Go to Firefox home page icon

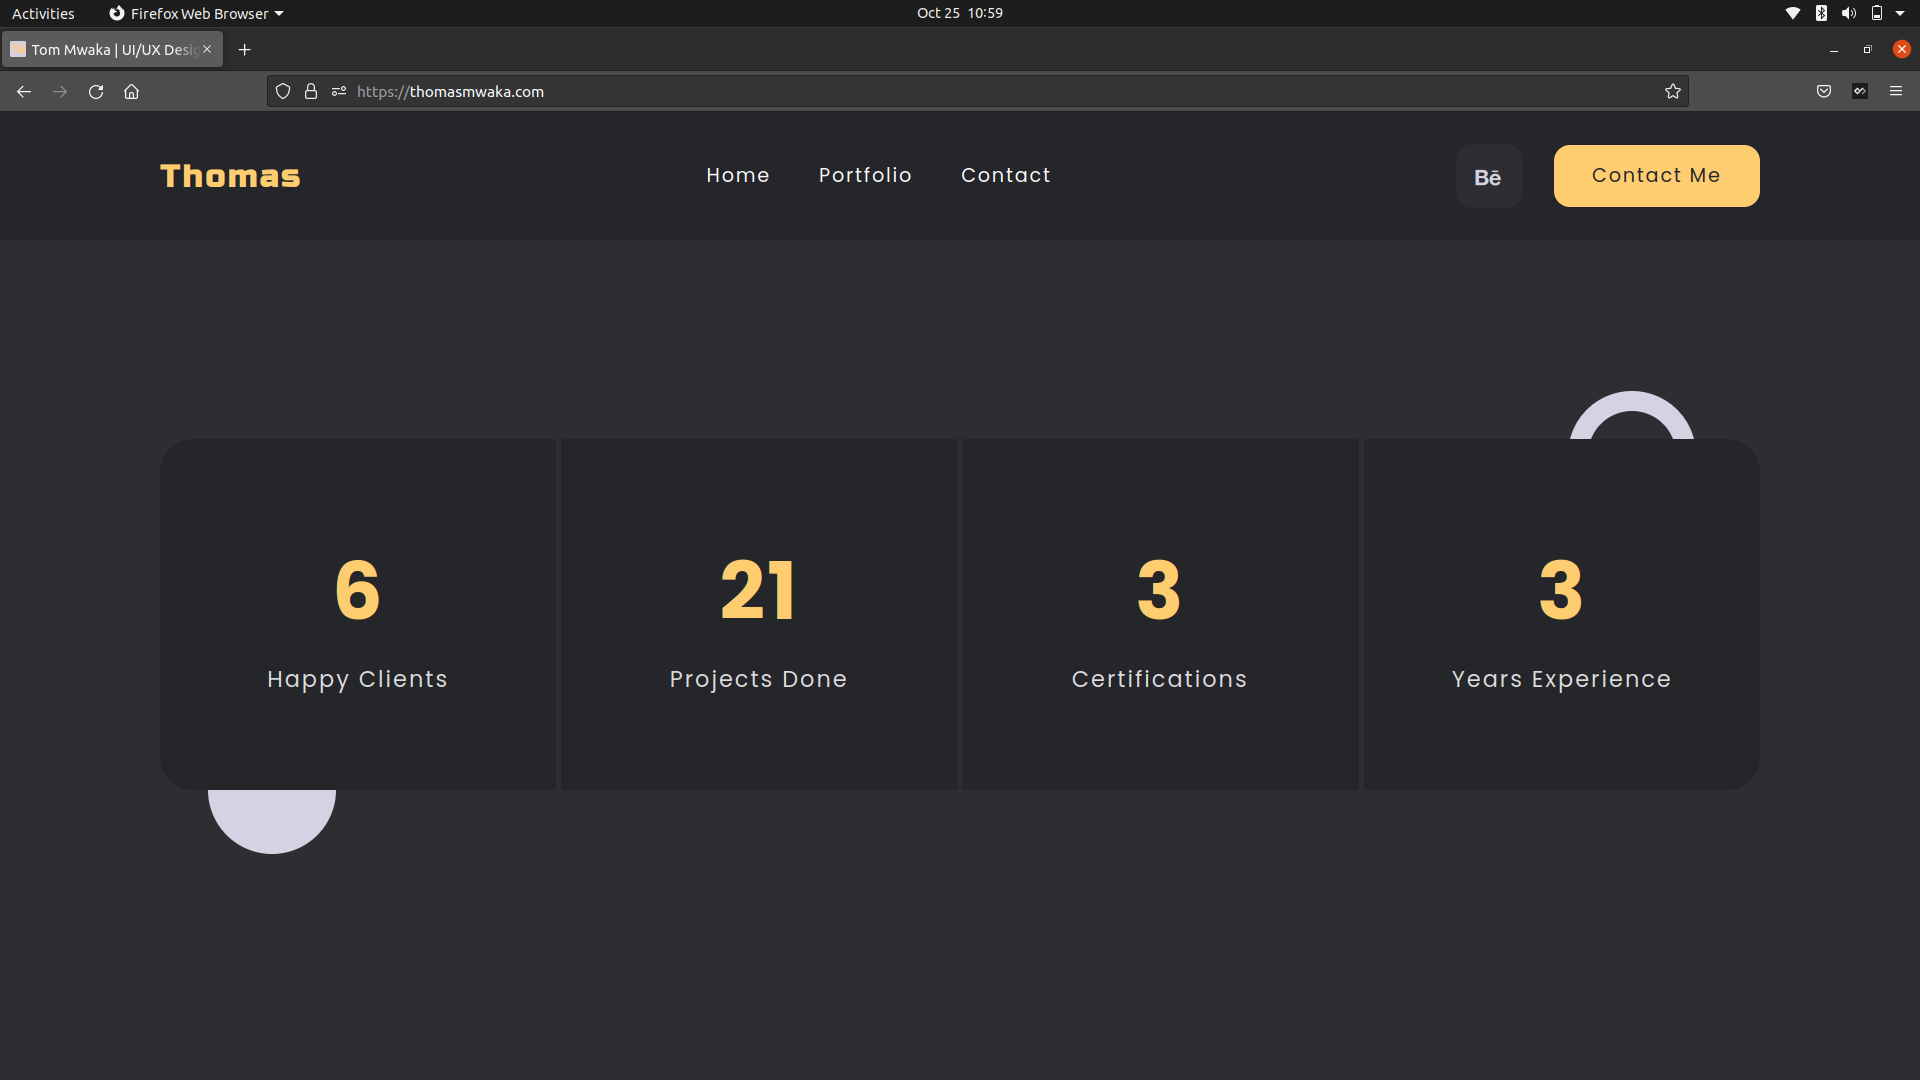(x=131, y=92)
